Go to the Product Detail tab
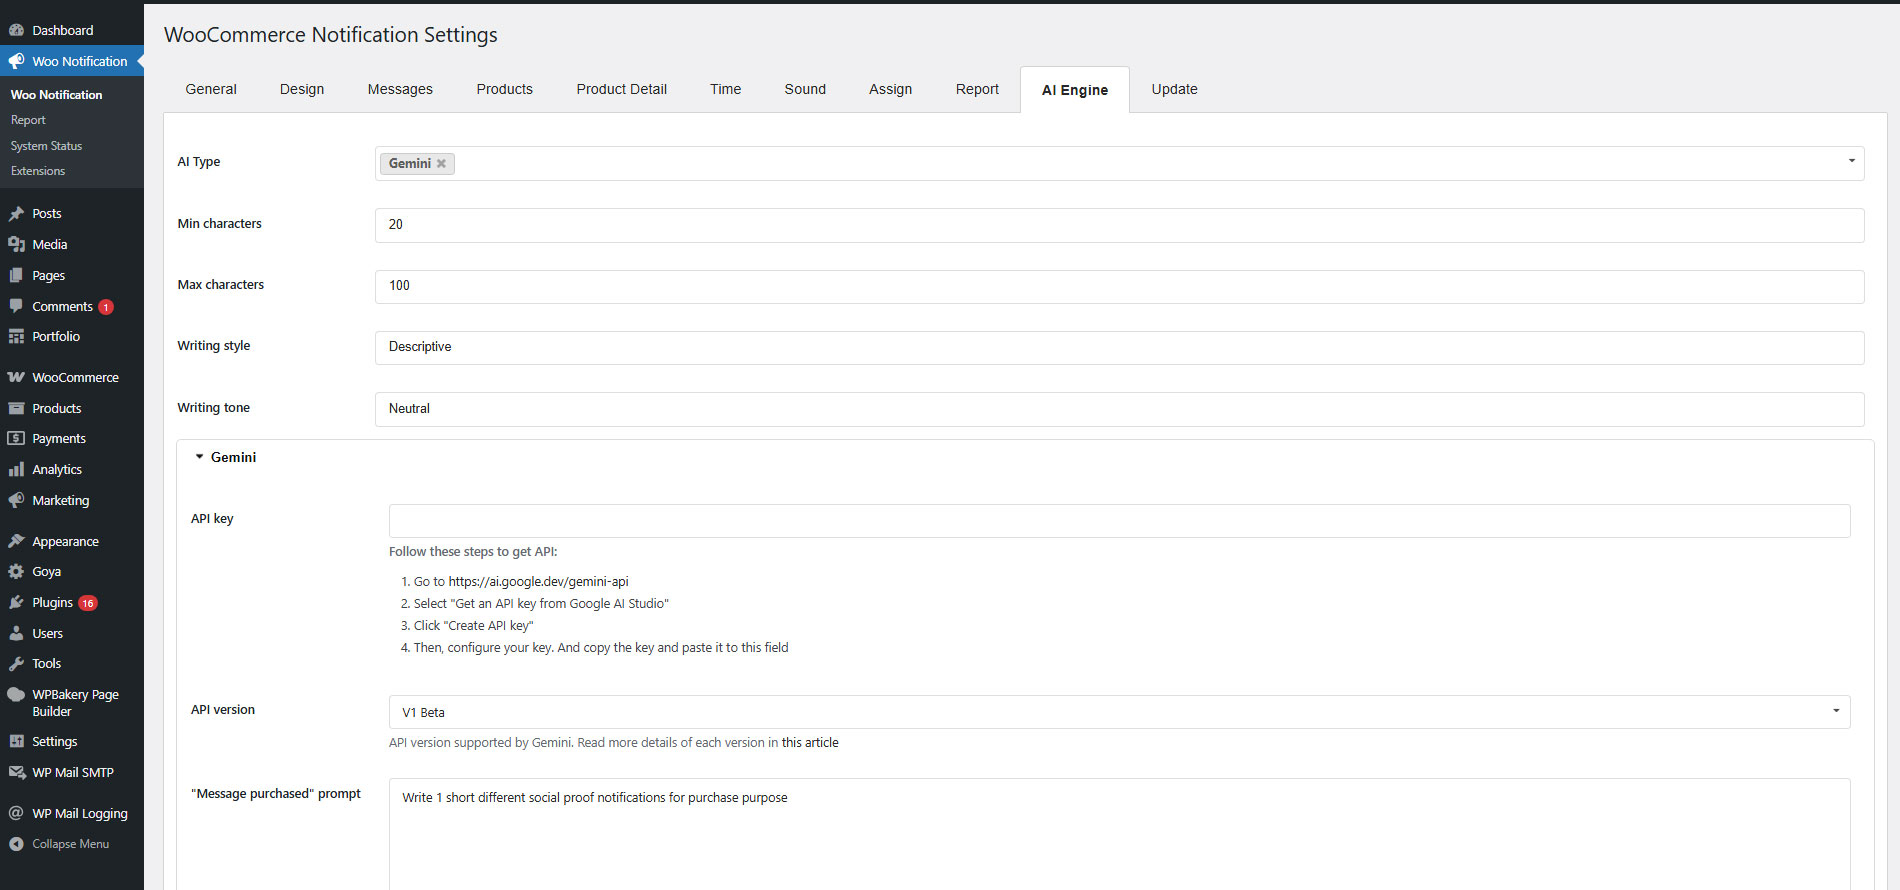The image size is (1900, 890). point(622,89)
